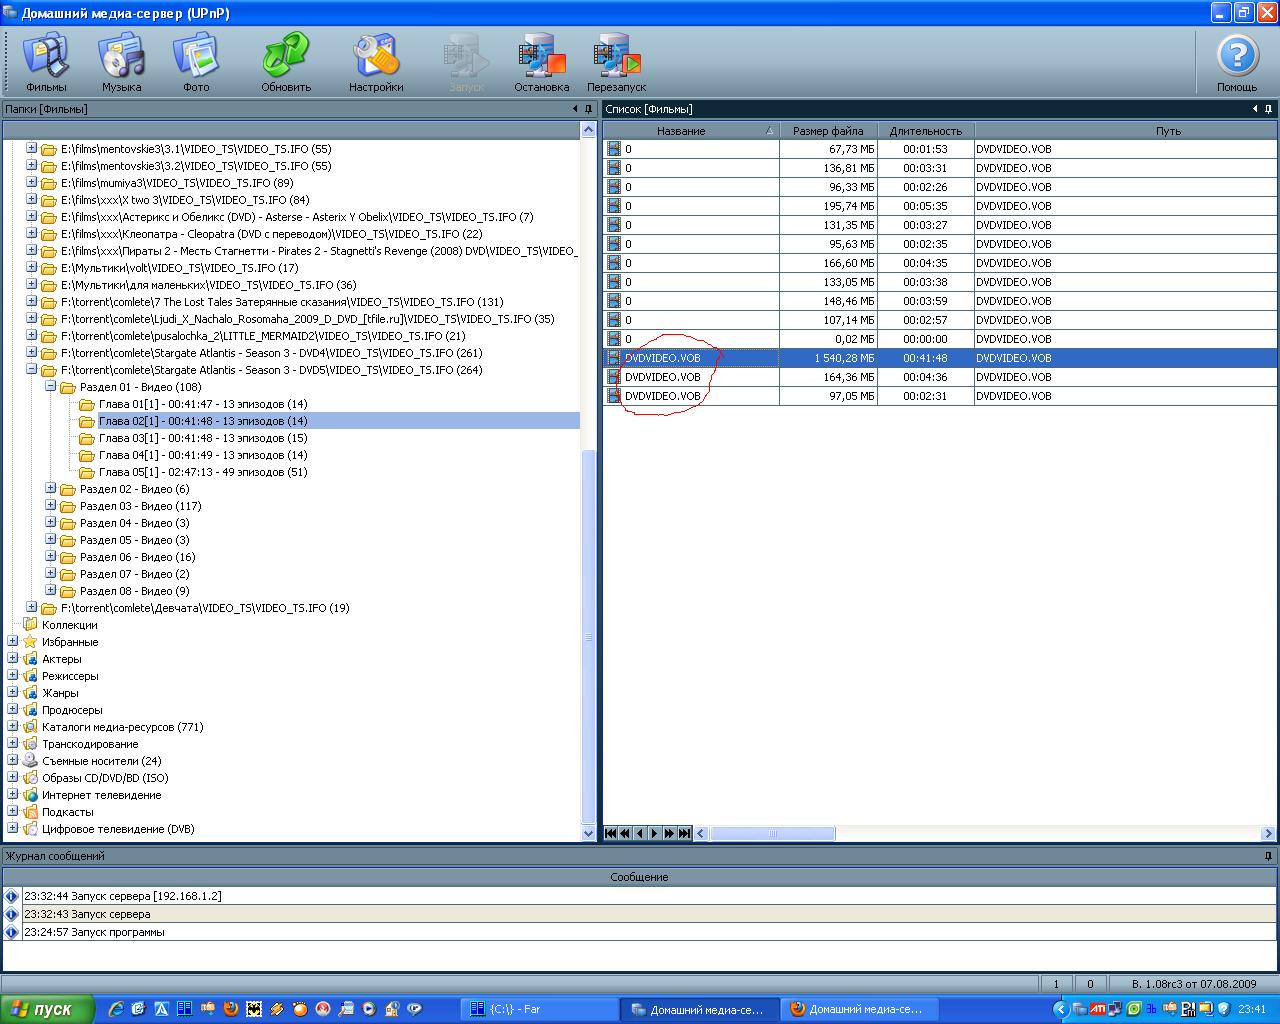Open the Фильмы (Movies) toolbar icon
Image resolution: width=1280 pixels, height=1024 pixels.
[46, 62]
